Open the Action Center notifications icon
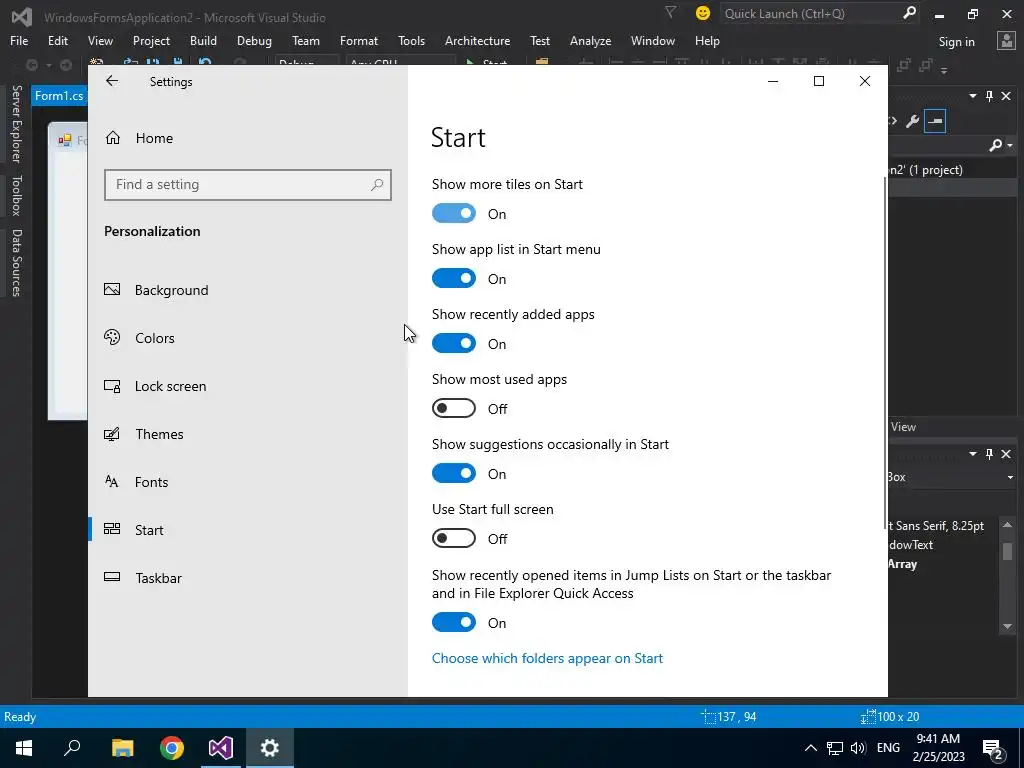Image resolution: width=1024 pixels, height=768 pixels. tap(993, 748)
